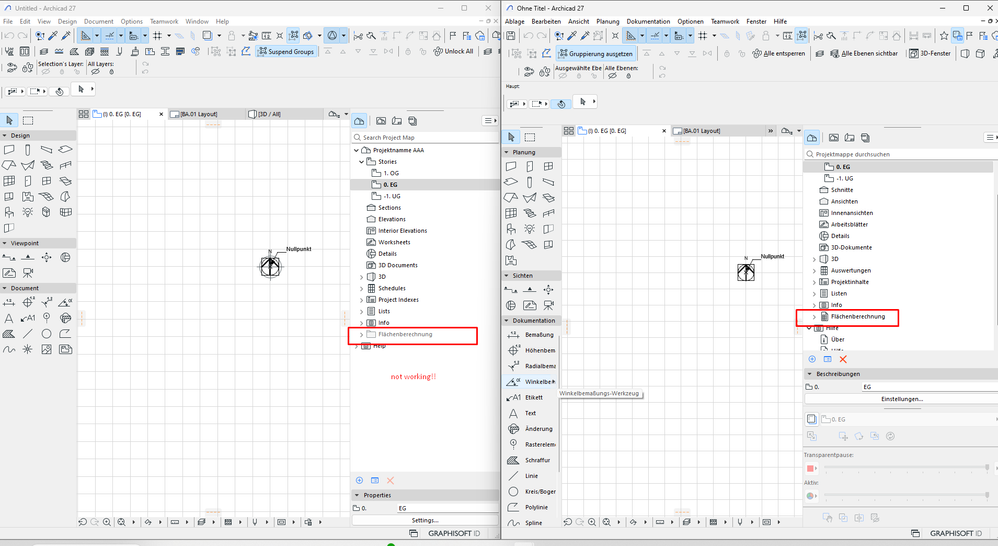Select the Winkelbem angle dimension tool
The height and width of the screenshot is (546, 998).
[x=531, y=382]
